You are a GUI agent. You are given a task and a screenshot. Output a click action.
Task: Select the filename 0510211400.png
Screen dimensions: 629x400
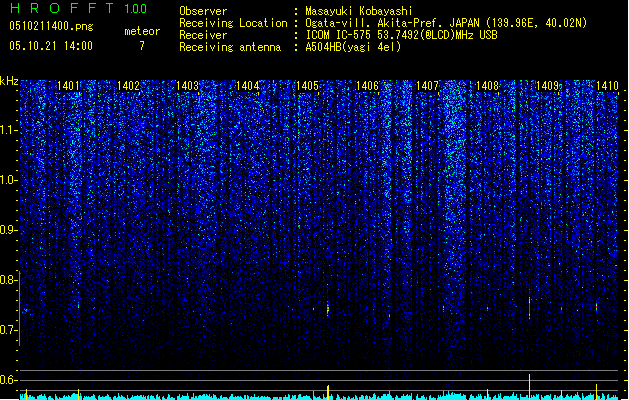pos(51,27)
